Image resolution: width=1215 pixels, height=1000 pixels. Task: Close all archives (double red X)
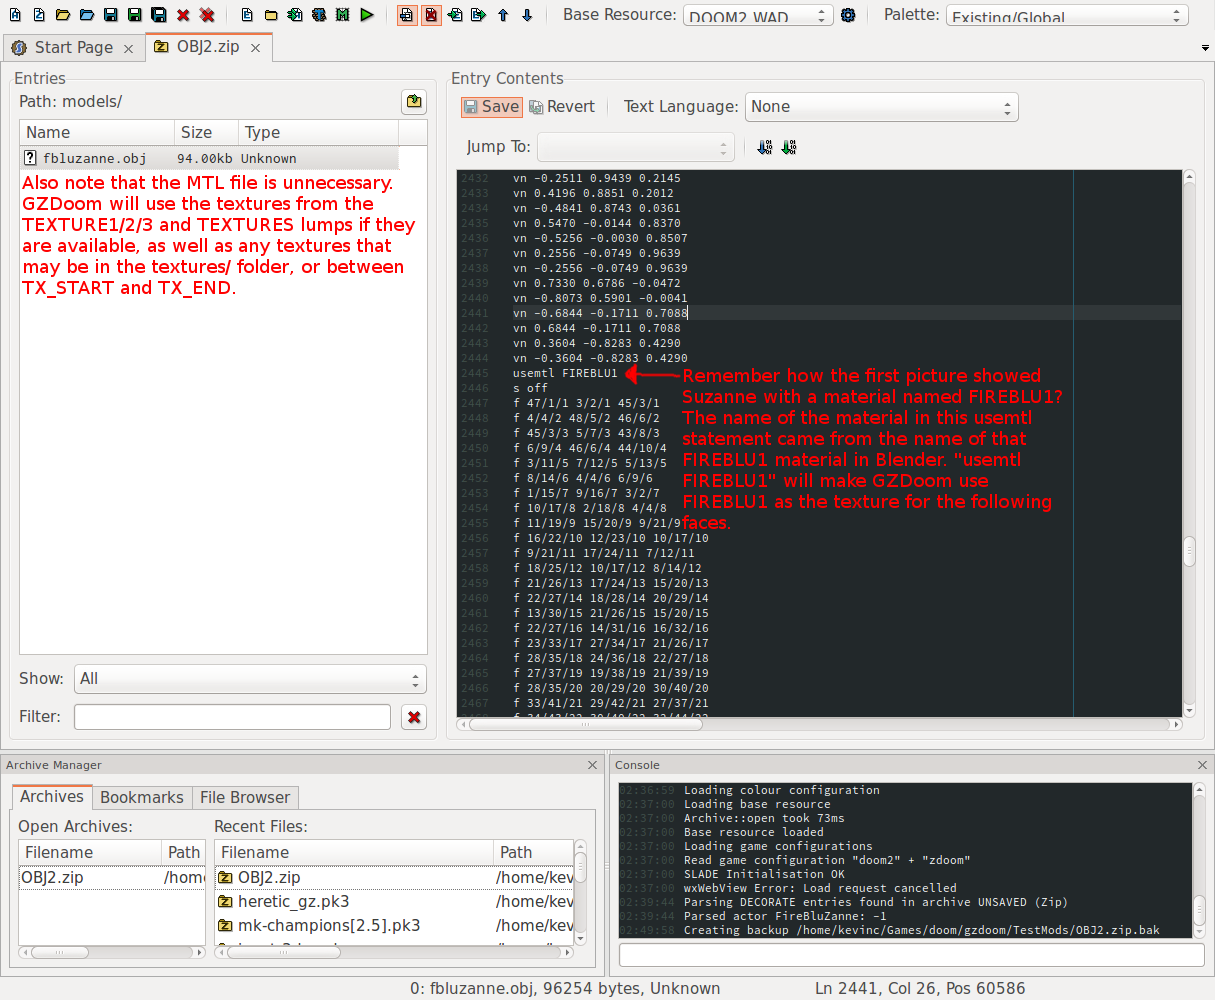click(x=207, y=15)
